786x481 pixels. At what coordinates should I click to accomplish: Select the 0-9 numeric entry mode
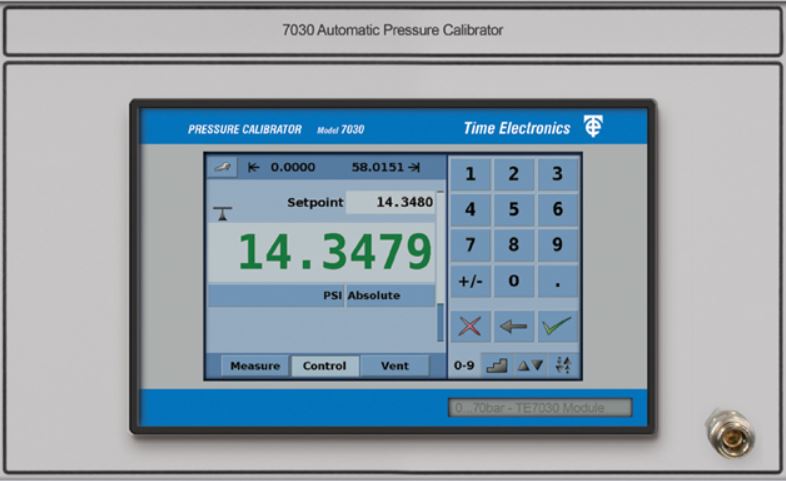pyautogui.click(x=464, y=365)
